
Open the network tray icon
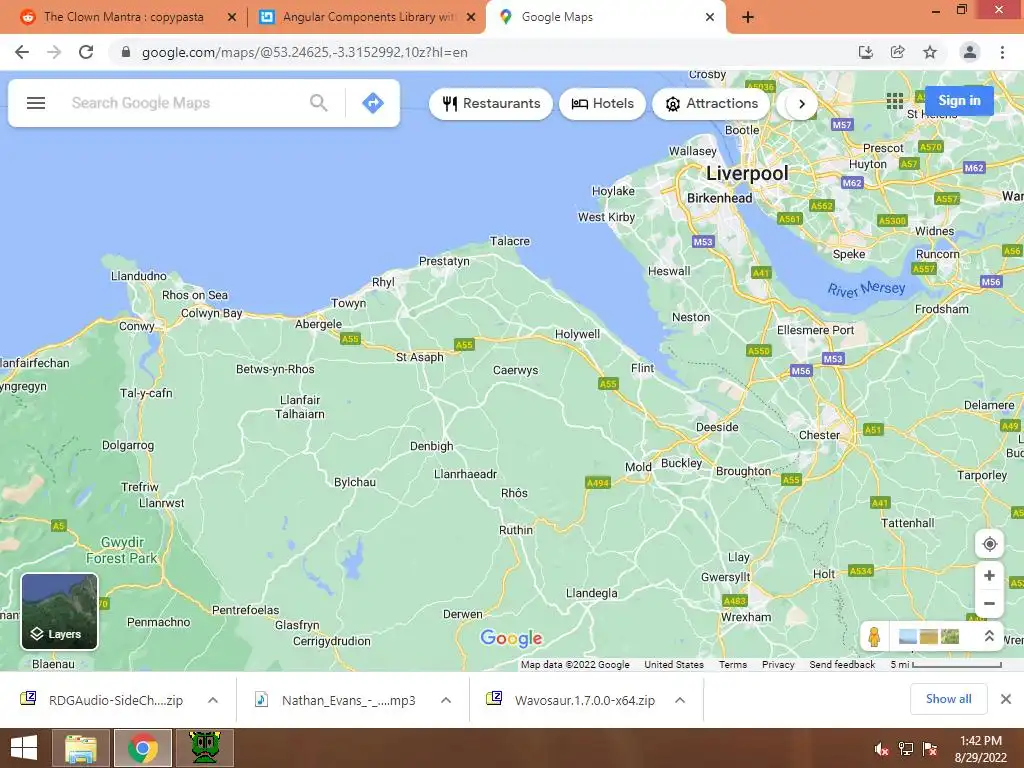906,749
